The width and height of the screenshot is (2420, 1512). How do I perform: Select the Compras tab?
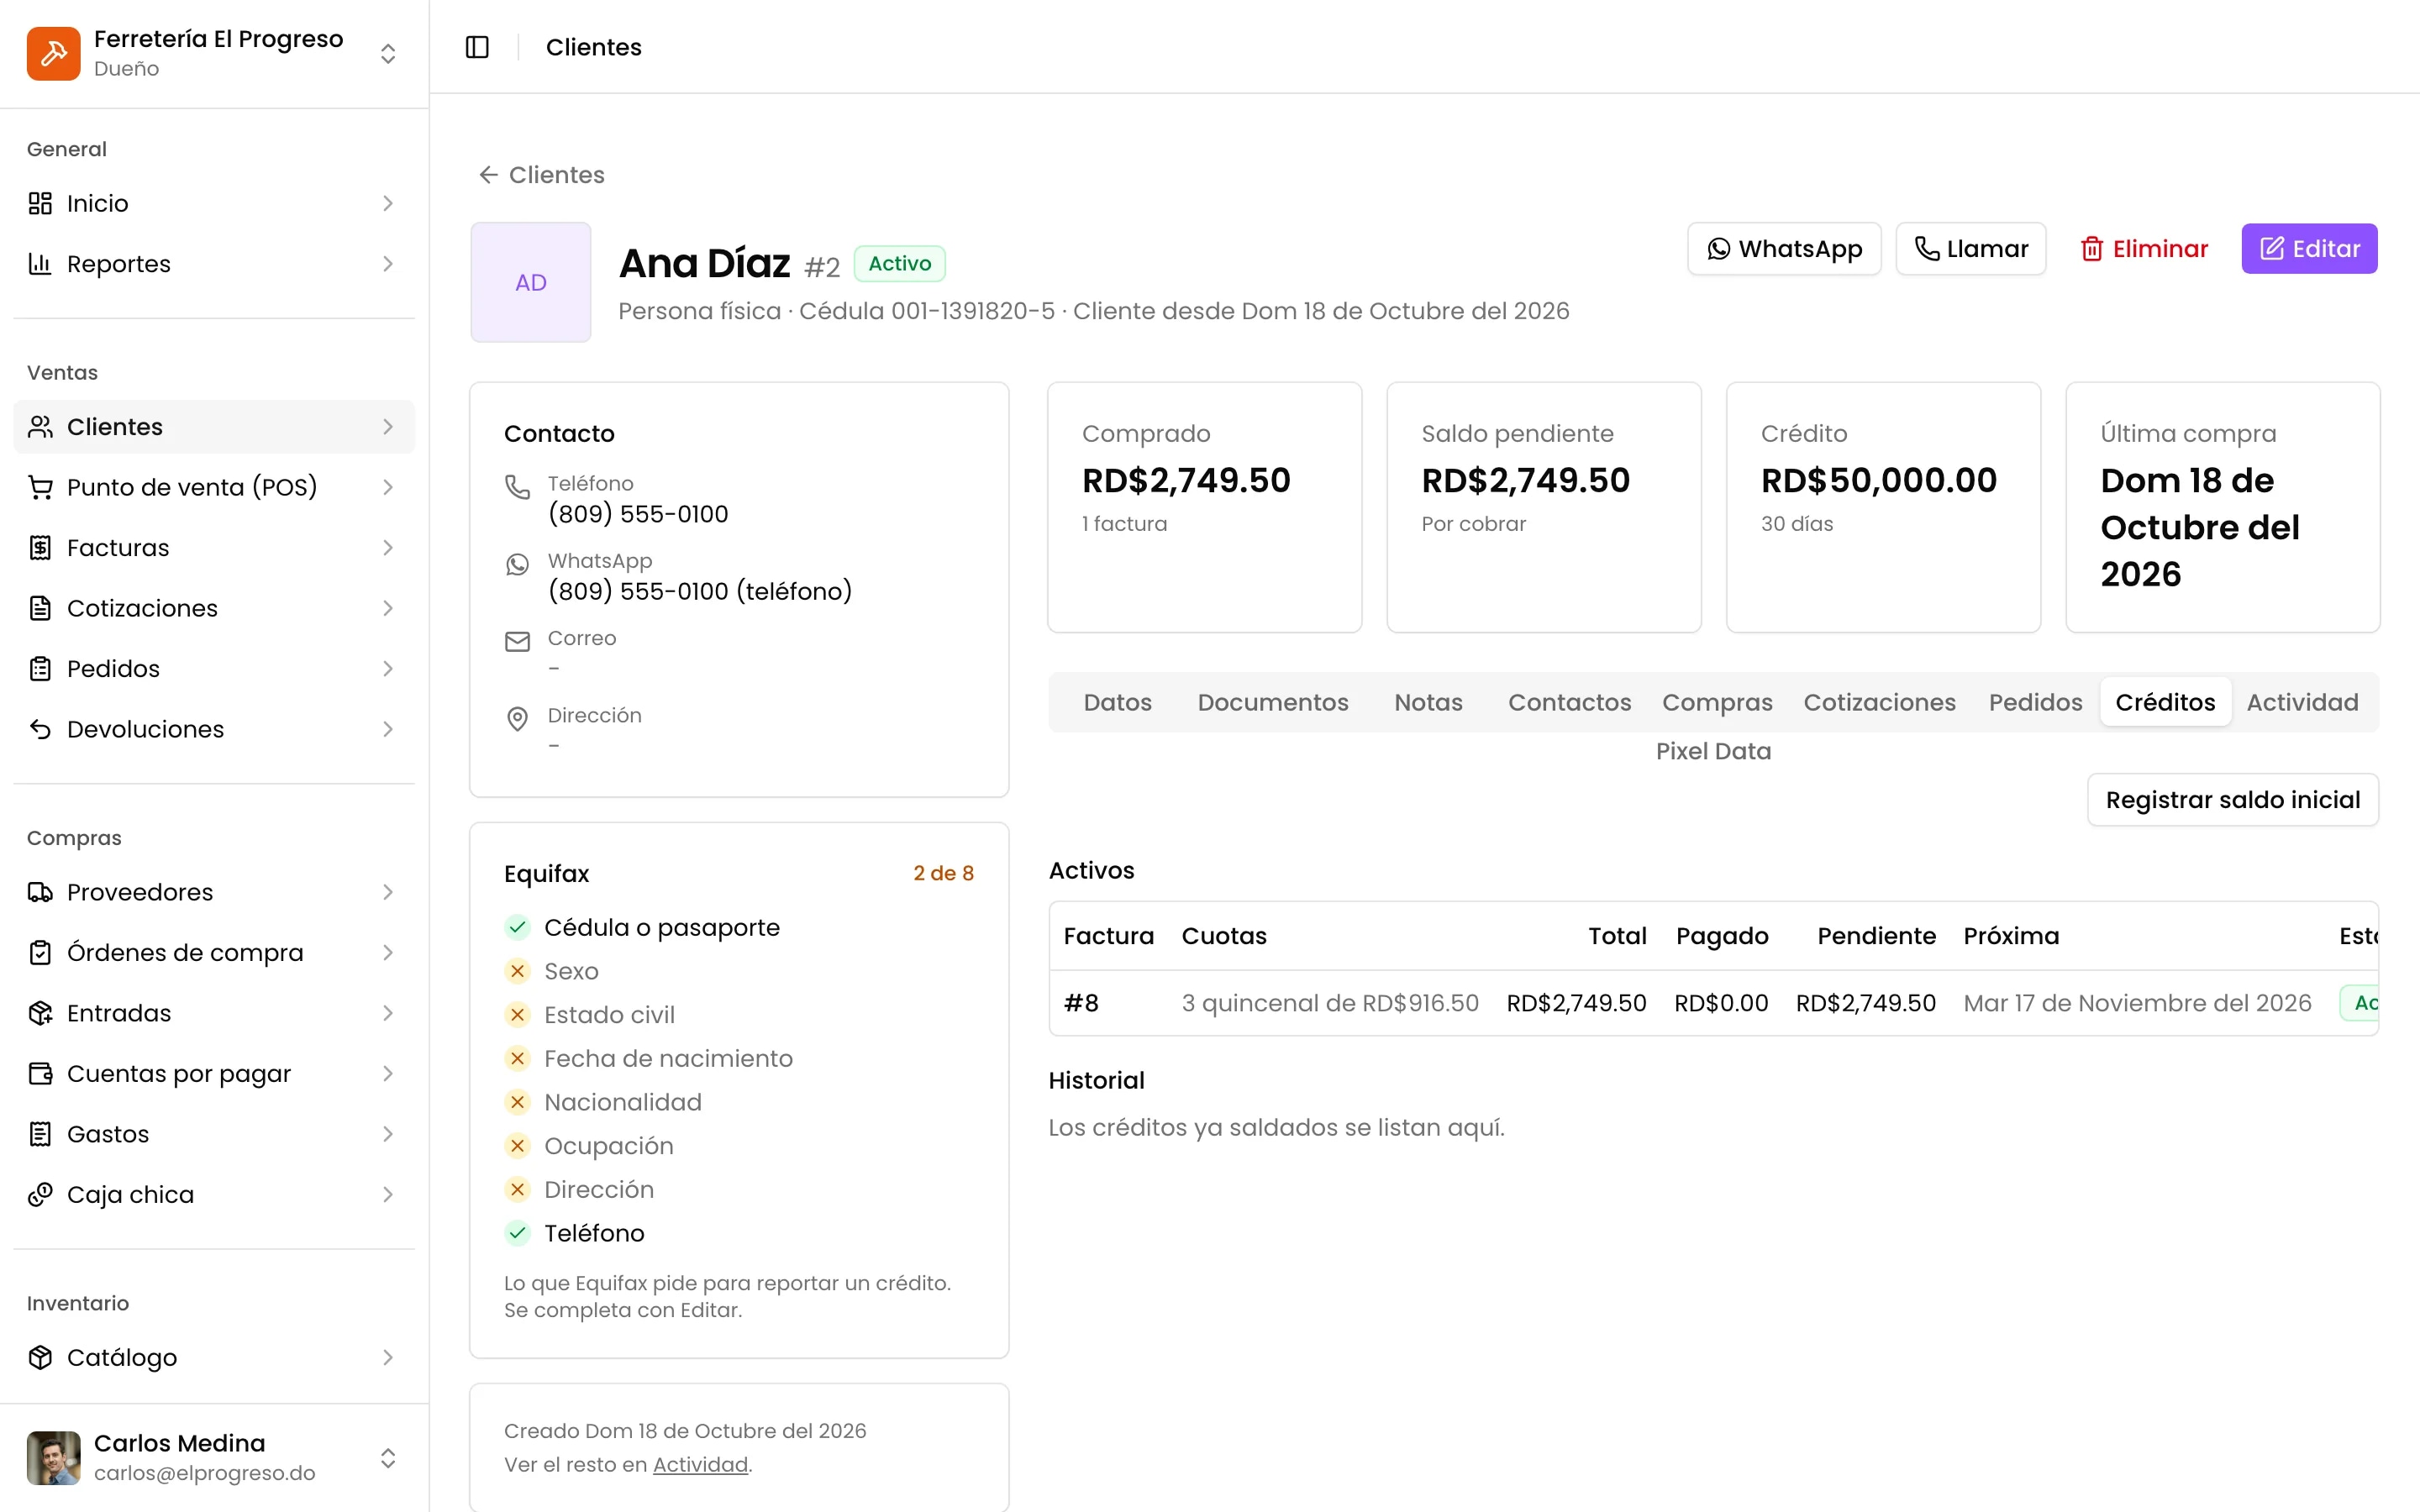click(1716, 702)
